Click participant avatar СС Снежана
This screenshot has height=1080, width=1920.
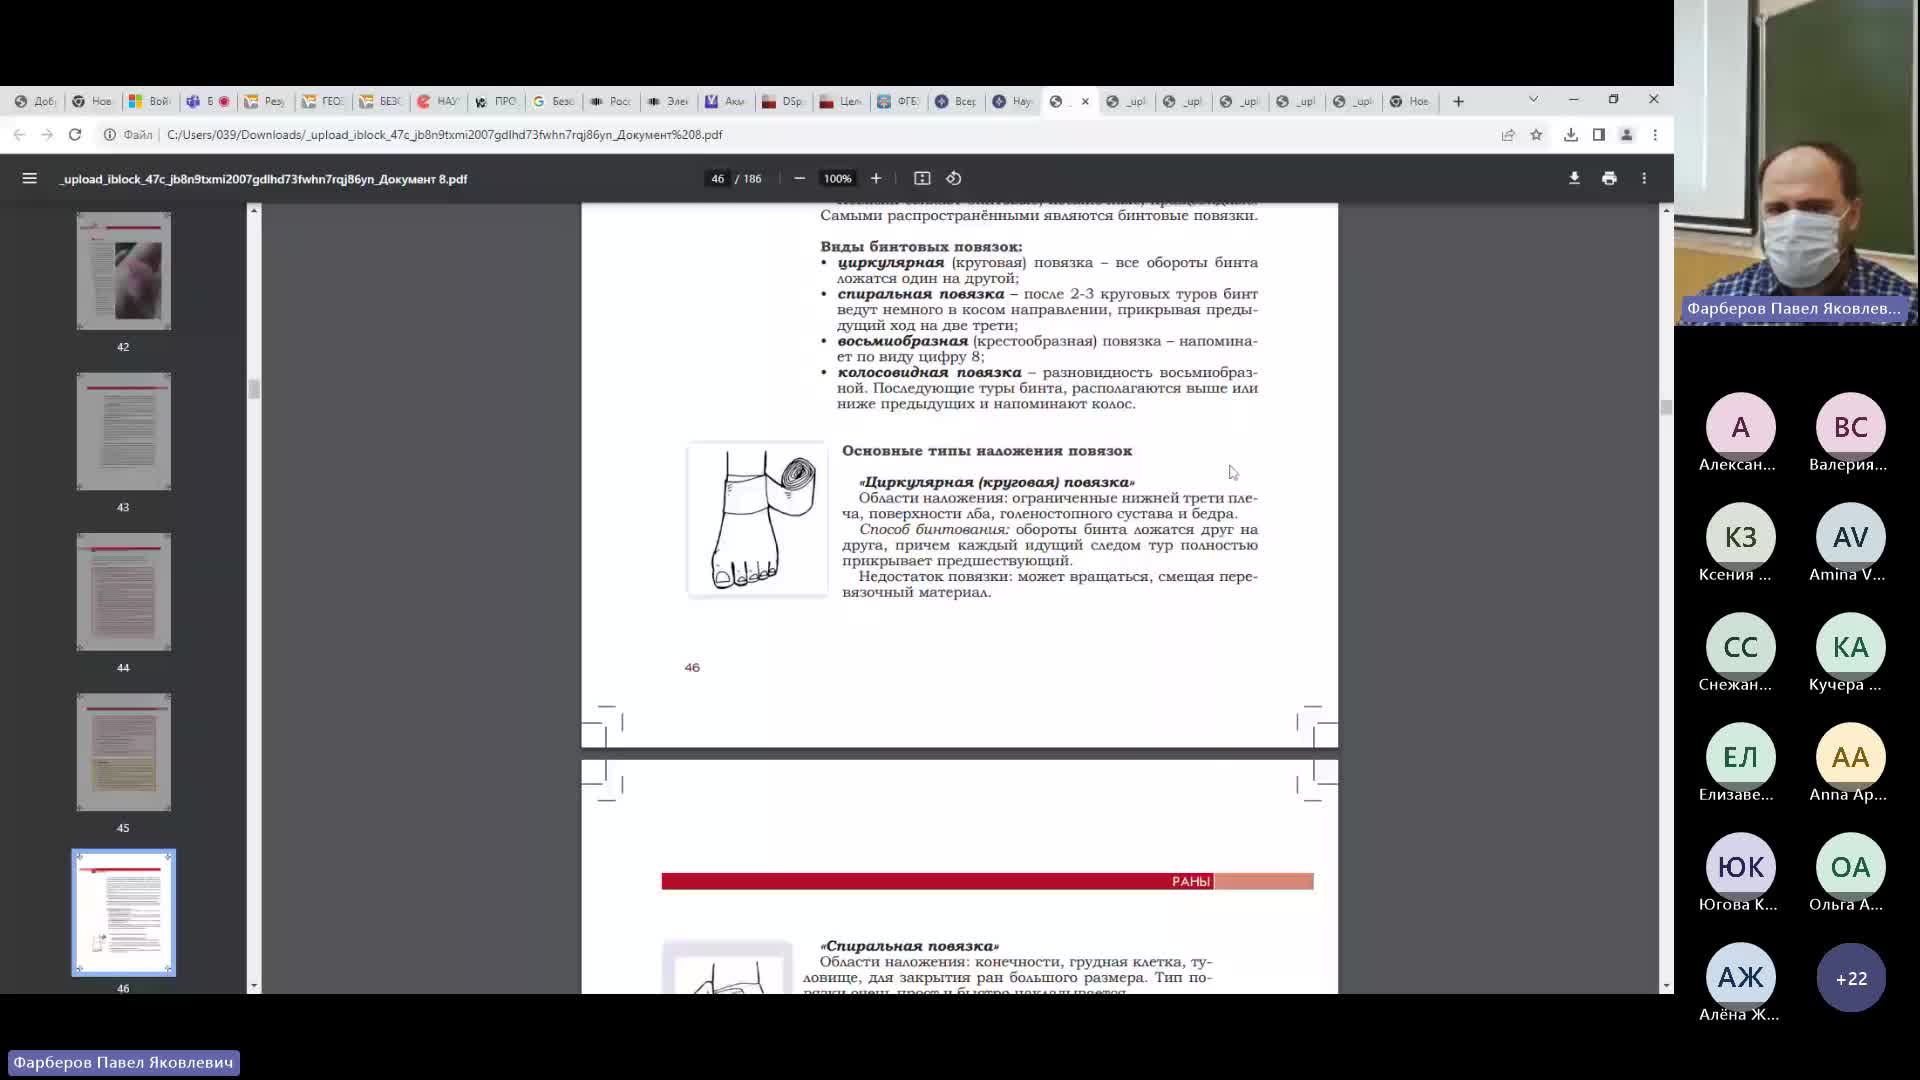pos(1740,647)
